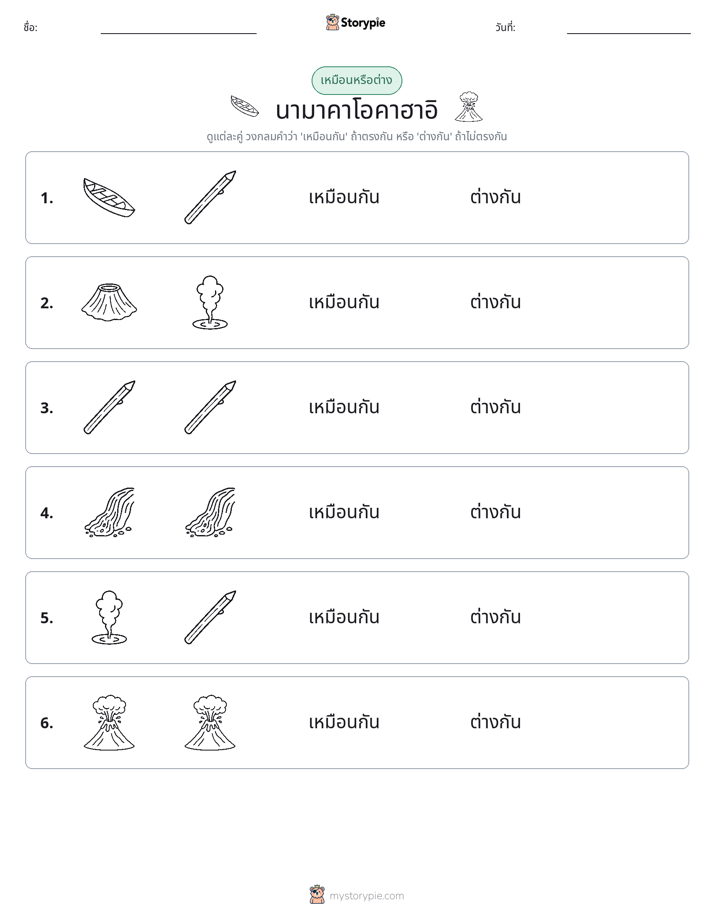Click the volcano crater icon in row 2
Viewport: 714px width, 924px height.
[x=109, y=302]
